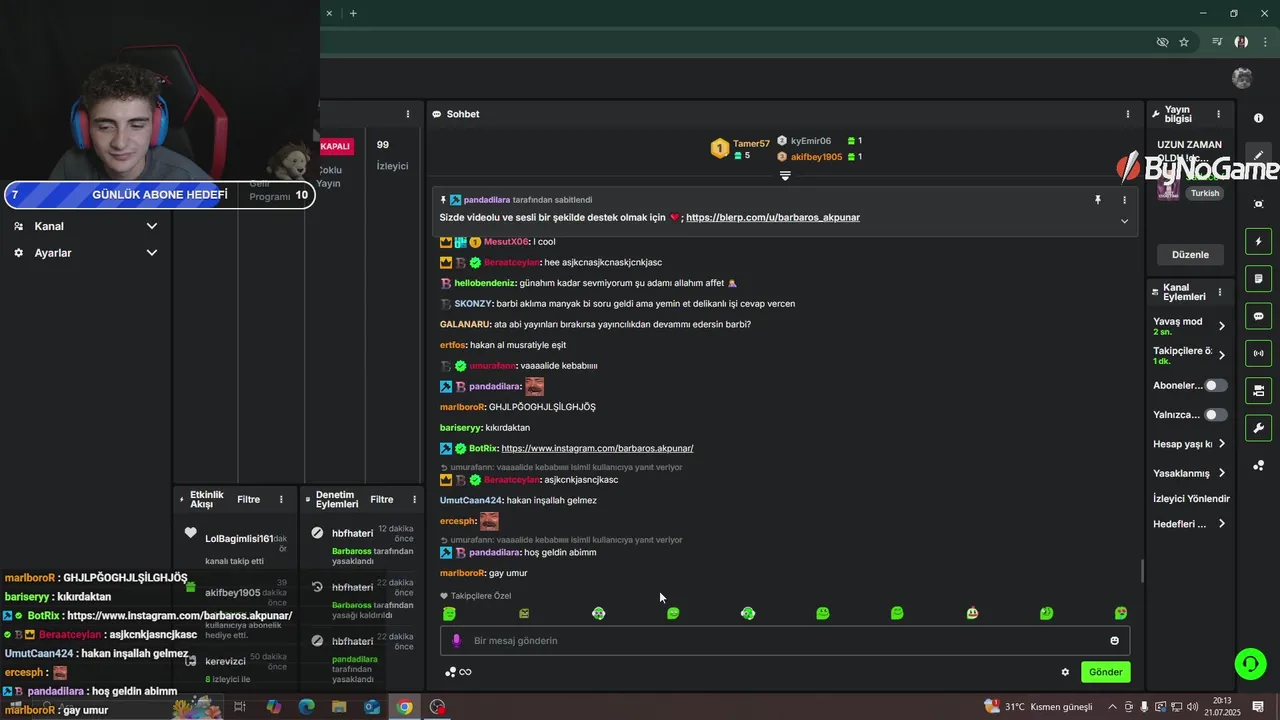Viewport: 1280px width, 720px height.
Task: Insert the heart-eyes emote at row end
Action: tap(1121, 613)
